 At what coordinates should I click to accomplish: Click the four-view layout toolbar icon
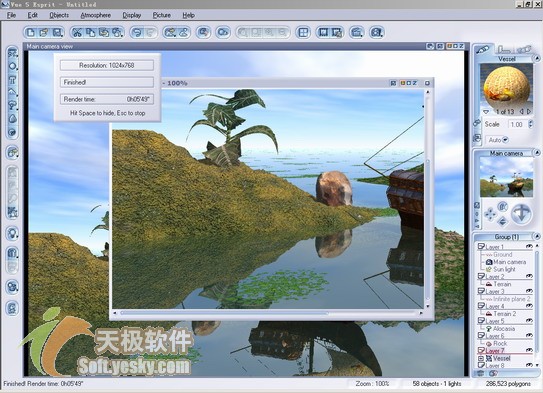tap(303, 33)
